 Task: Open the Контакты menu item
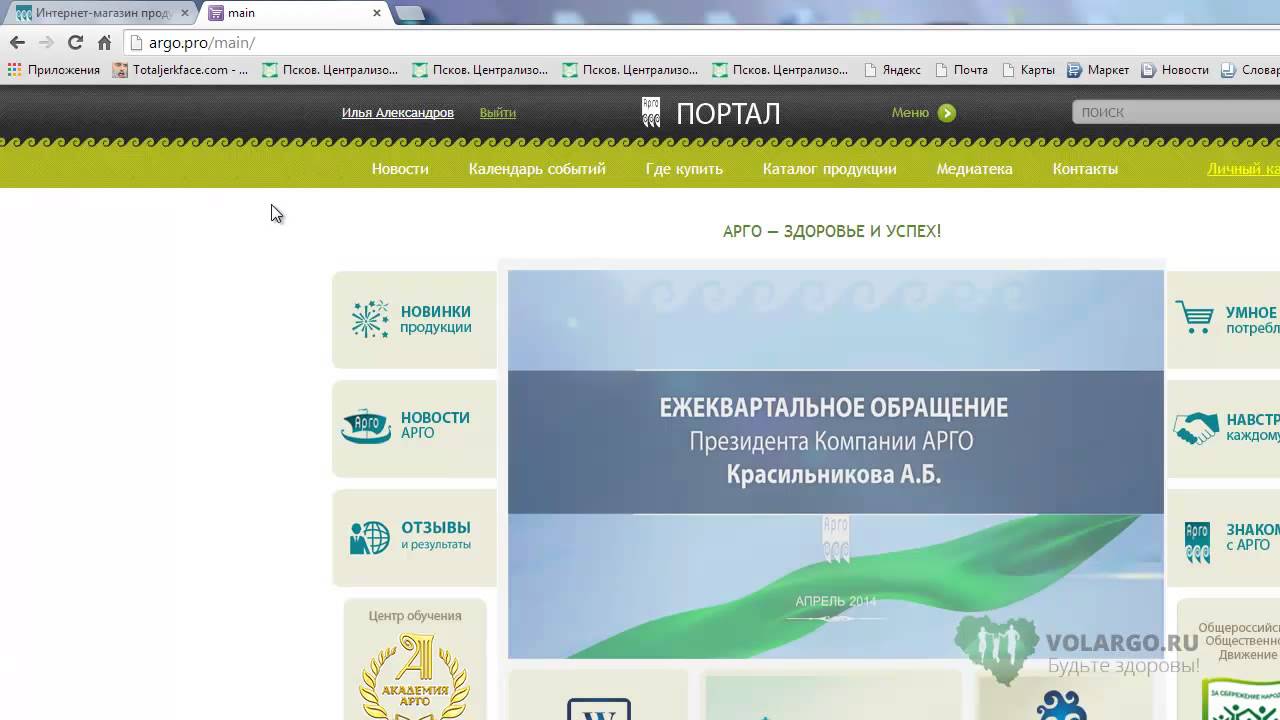tap(1085, 169)
